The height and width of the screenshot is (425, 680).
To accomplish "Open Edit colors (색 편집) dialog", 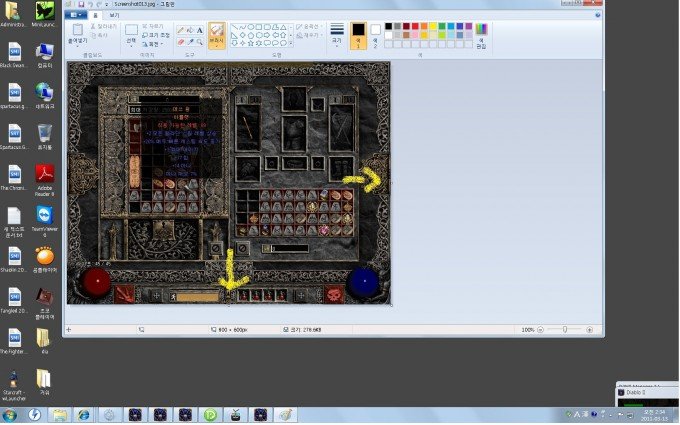I will tap(481, 36).
